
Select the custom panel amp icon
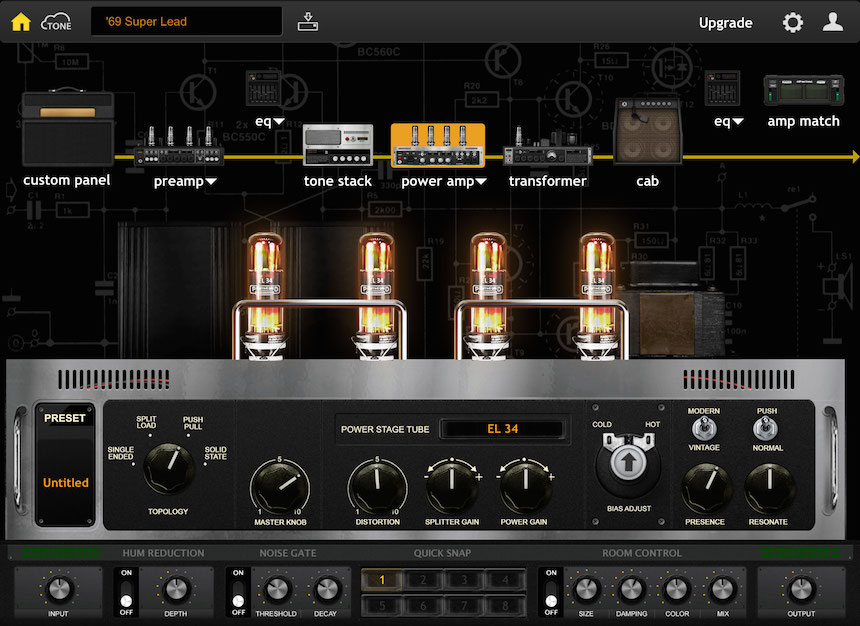tap(68, 127)
